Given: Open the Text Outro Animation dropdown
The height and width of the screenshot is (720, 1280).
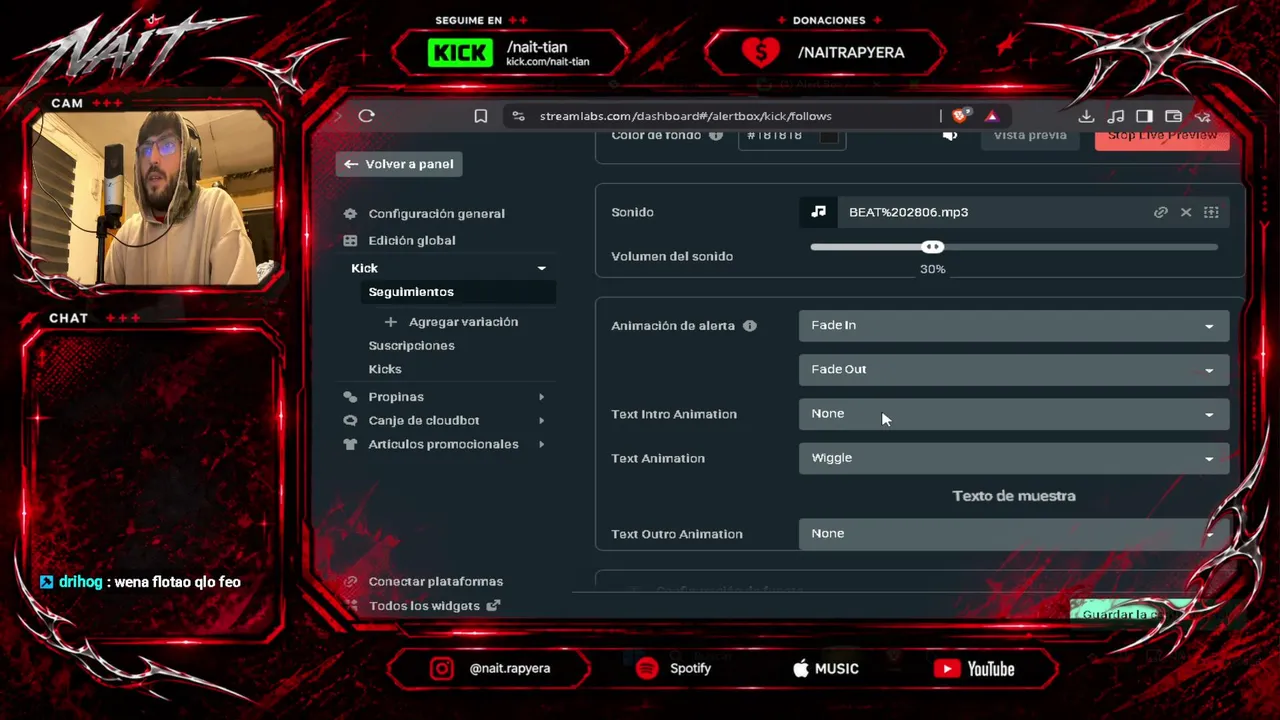Looking at the screenshot, I should pyautogui.click(x=1014, y=534).
